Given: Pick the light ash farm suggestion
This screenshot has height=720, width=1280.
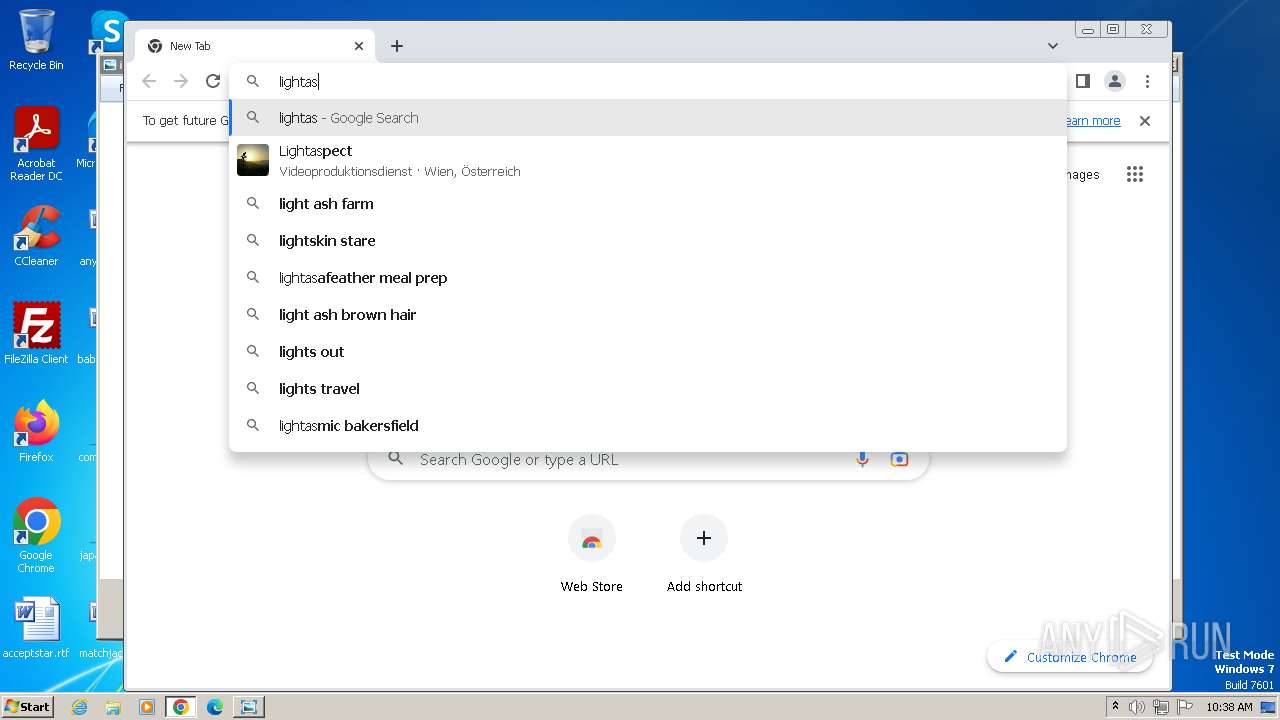Looking at the screenshot, I should [x=648, y=204].
